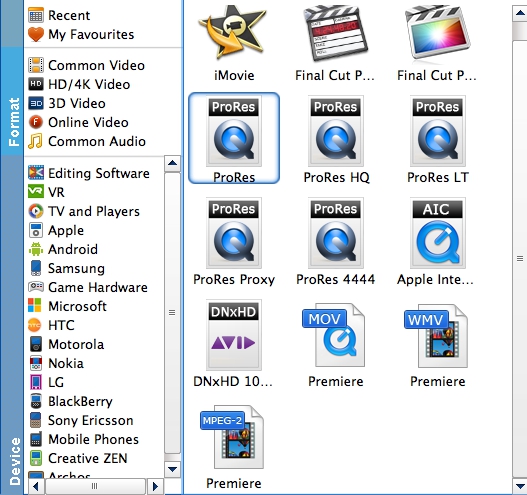527x495 pixels.
Task: Choose the ProRes format icon
Action: [x=234, y=131]
